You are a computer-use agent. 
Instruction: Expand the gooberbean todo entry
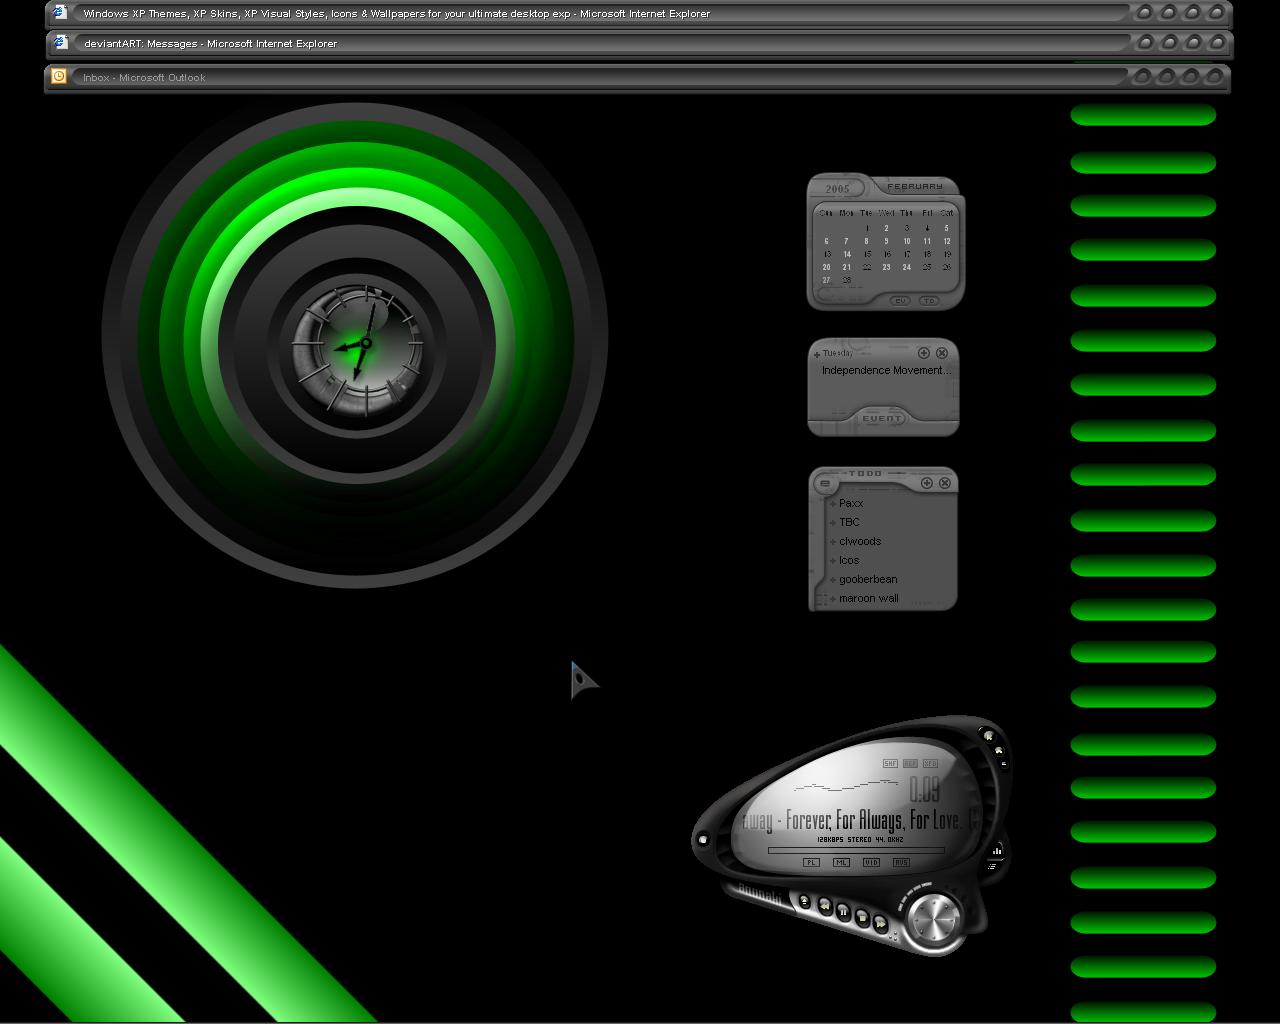pos(832,579)
